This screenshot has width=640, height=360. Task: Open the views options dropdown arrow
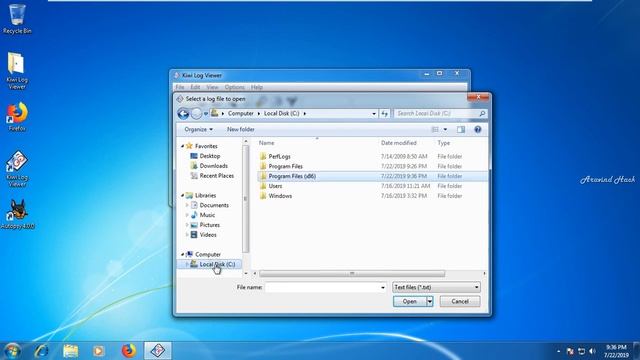tap(445, 129)
